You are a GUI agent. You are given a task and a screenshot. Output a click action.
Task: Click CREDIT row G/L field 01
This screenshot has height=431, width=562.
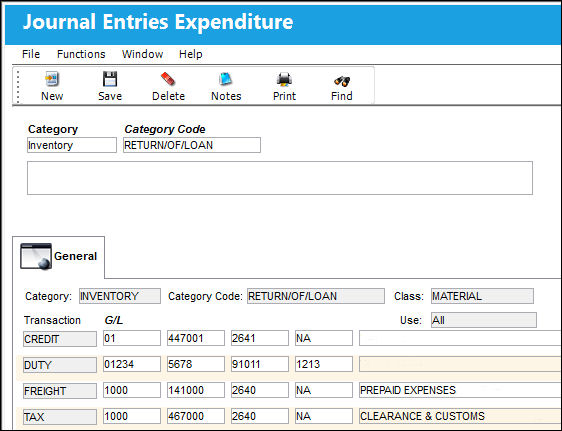(x=132, y=338)
